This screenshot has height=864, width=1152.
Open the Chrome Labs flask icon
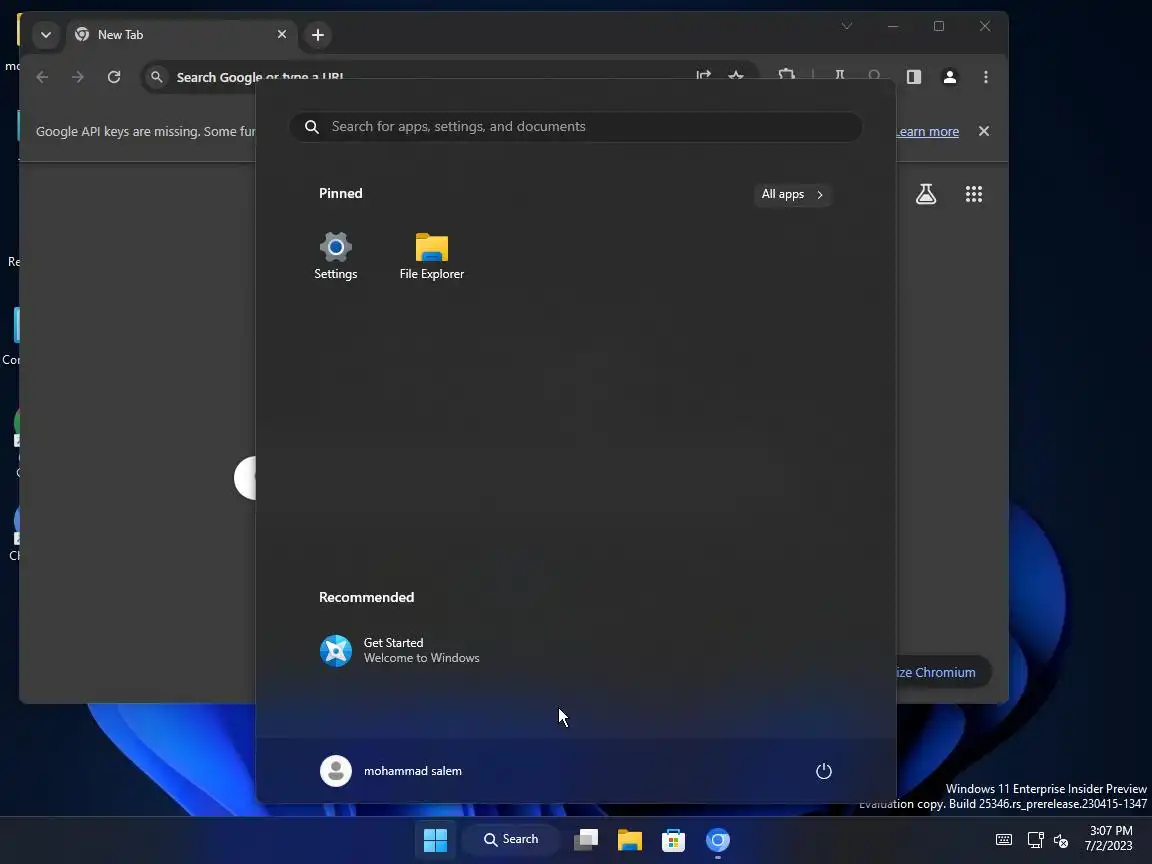click(x=926, y=194)
